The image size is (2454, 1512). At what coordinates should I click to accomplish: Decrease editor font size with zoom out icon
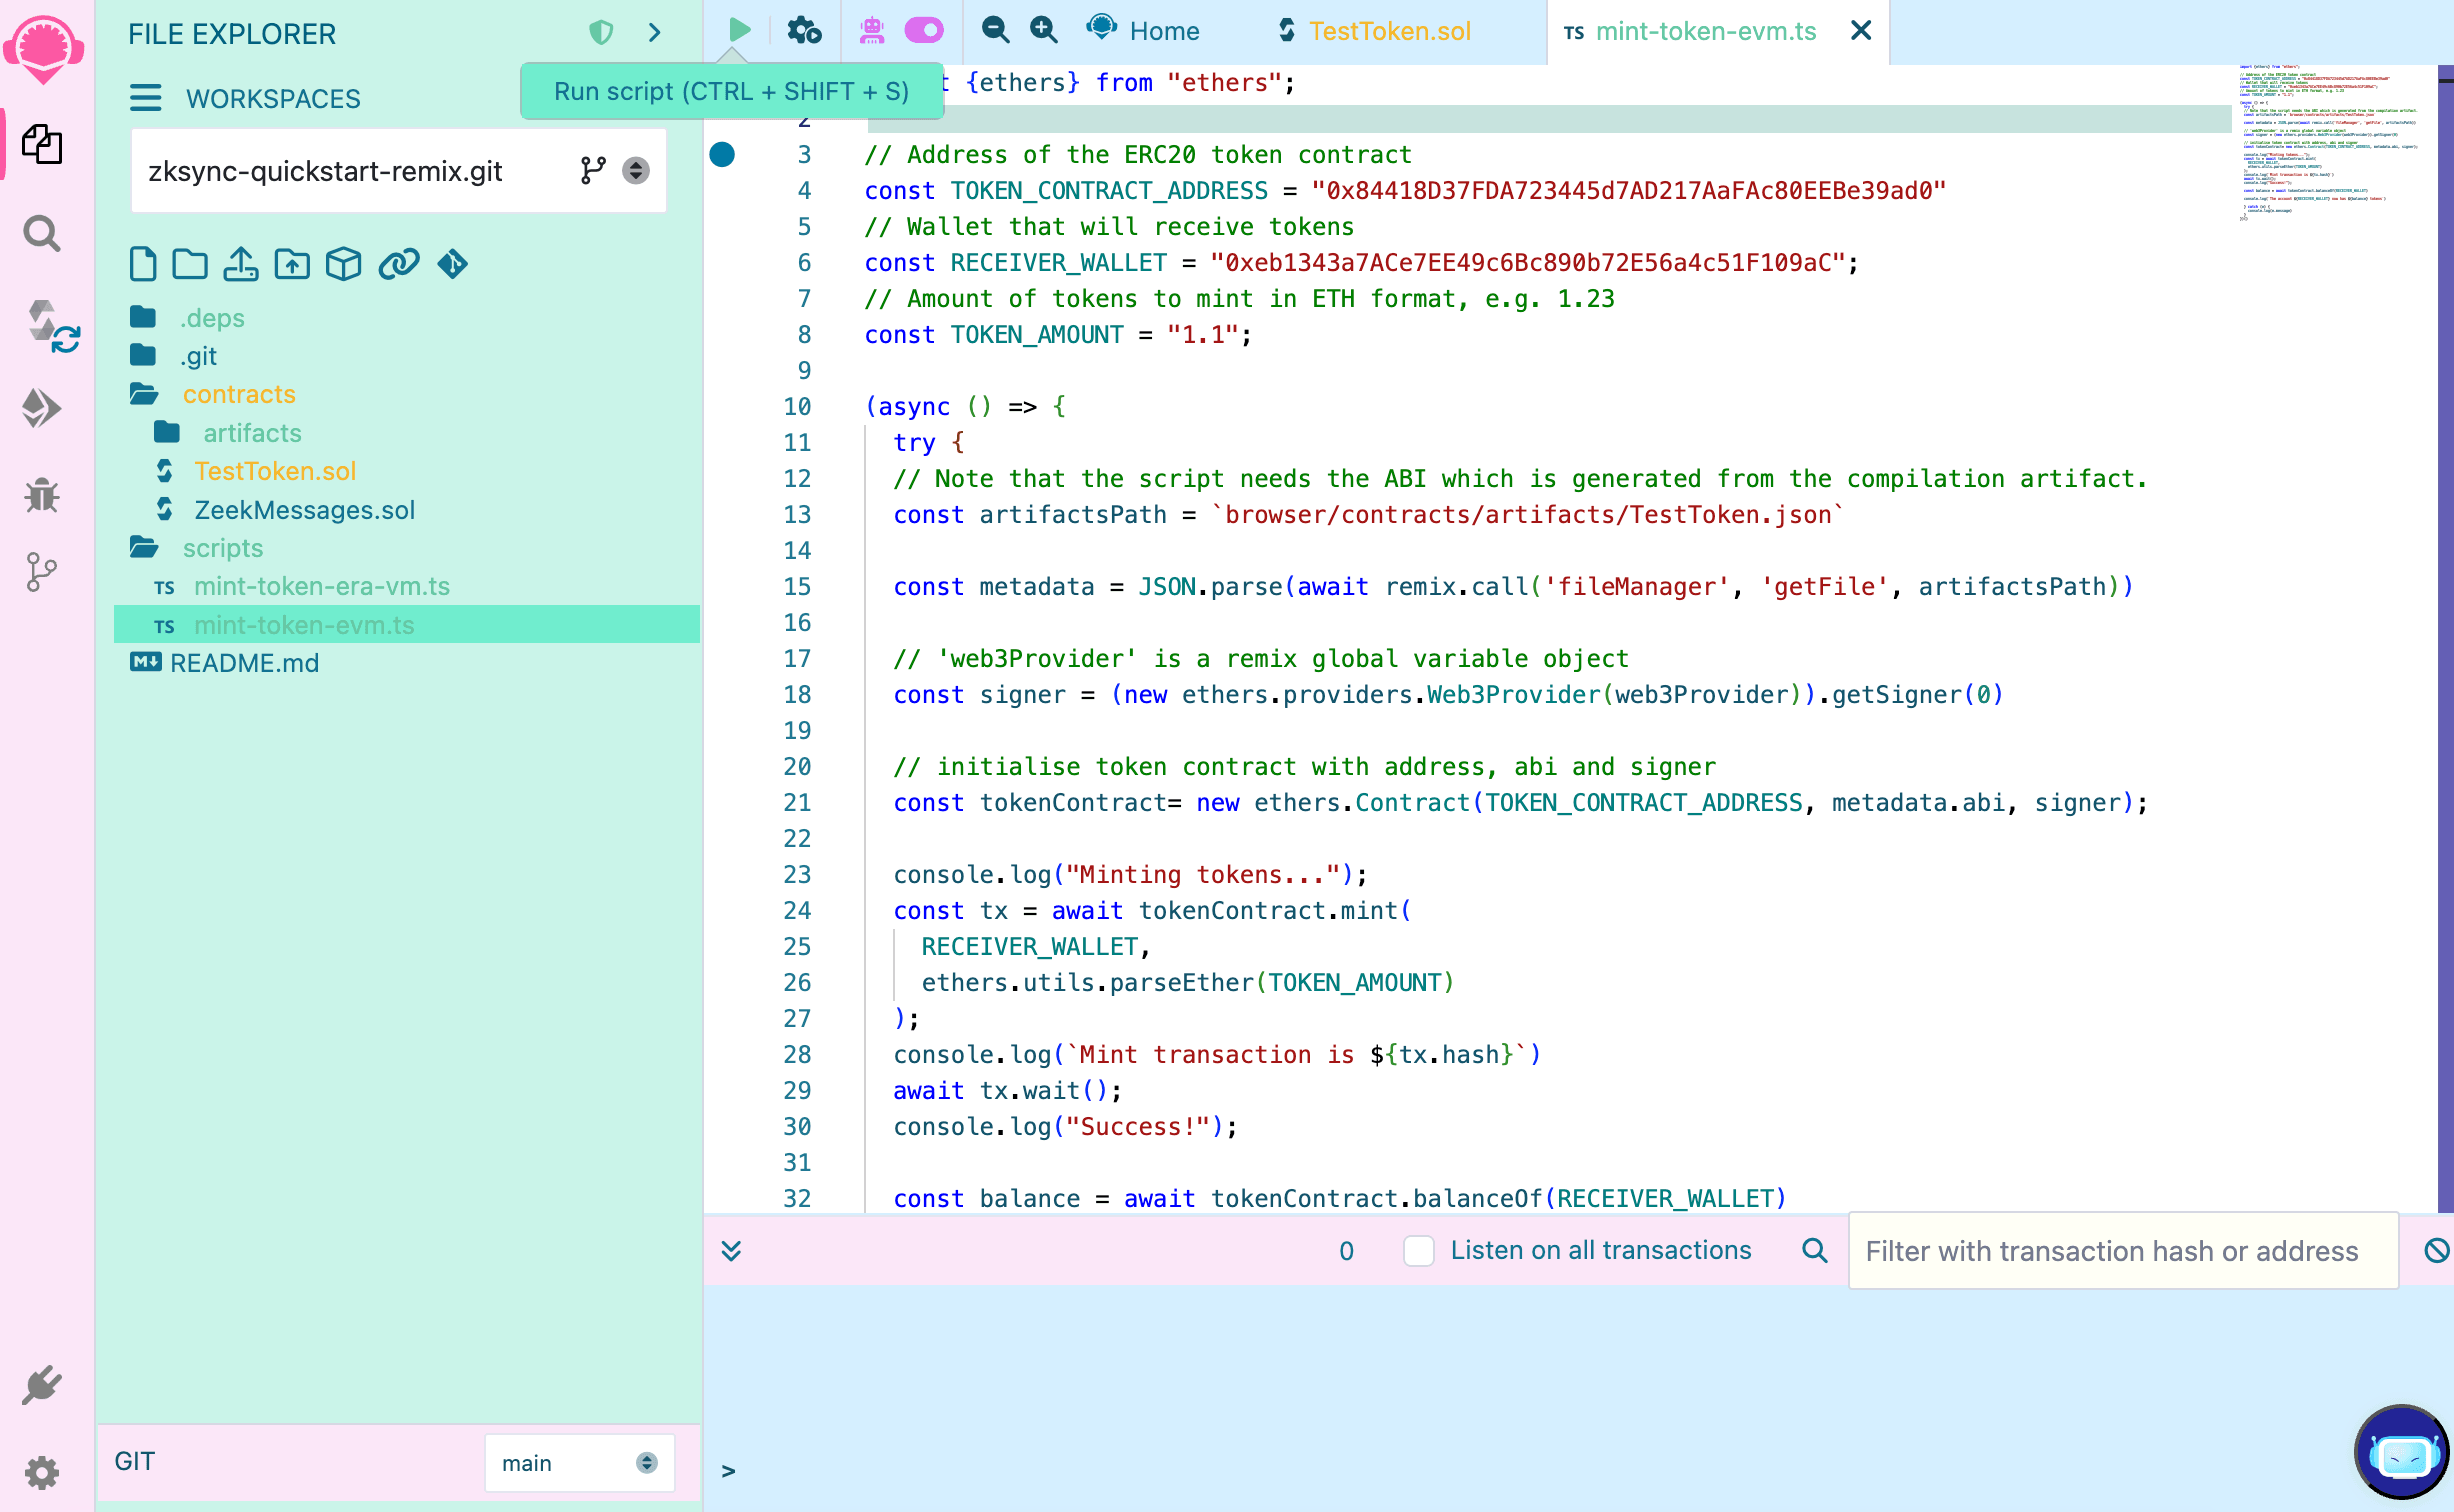coord(994,30)
